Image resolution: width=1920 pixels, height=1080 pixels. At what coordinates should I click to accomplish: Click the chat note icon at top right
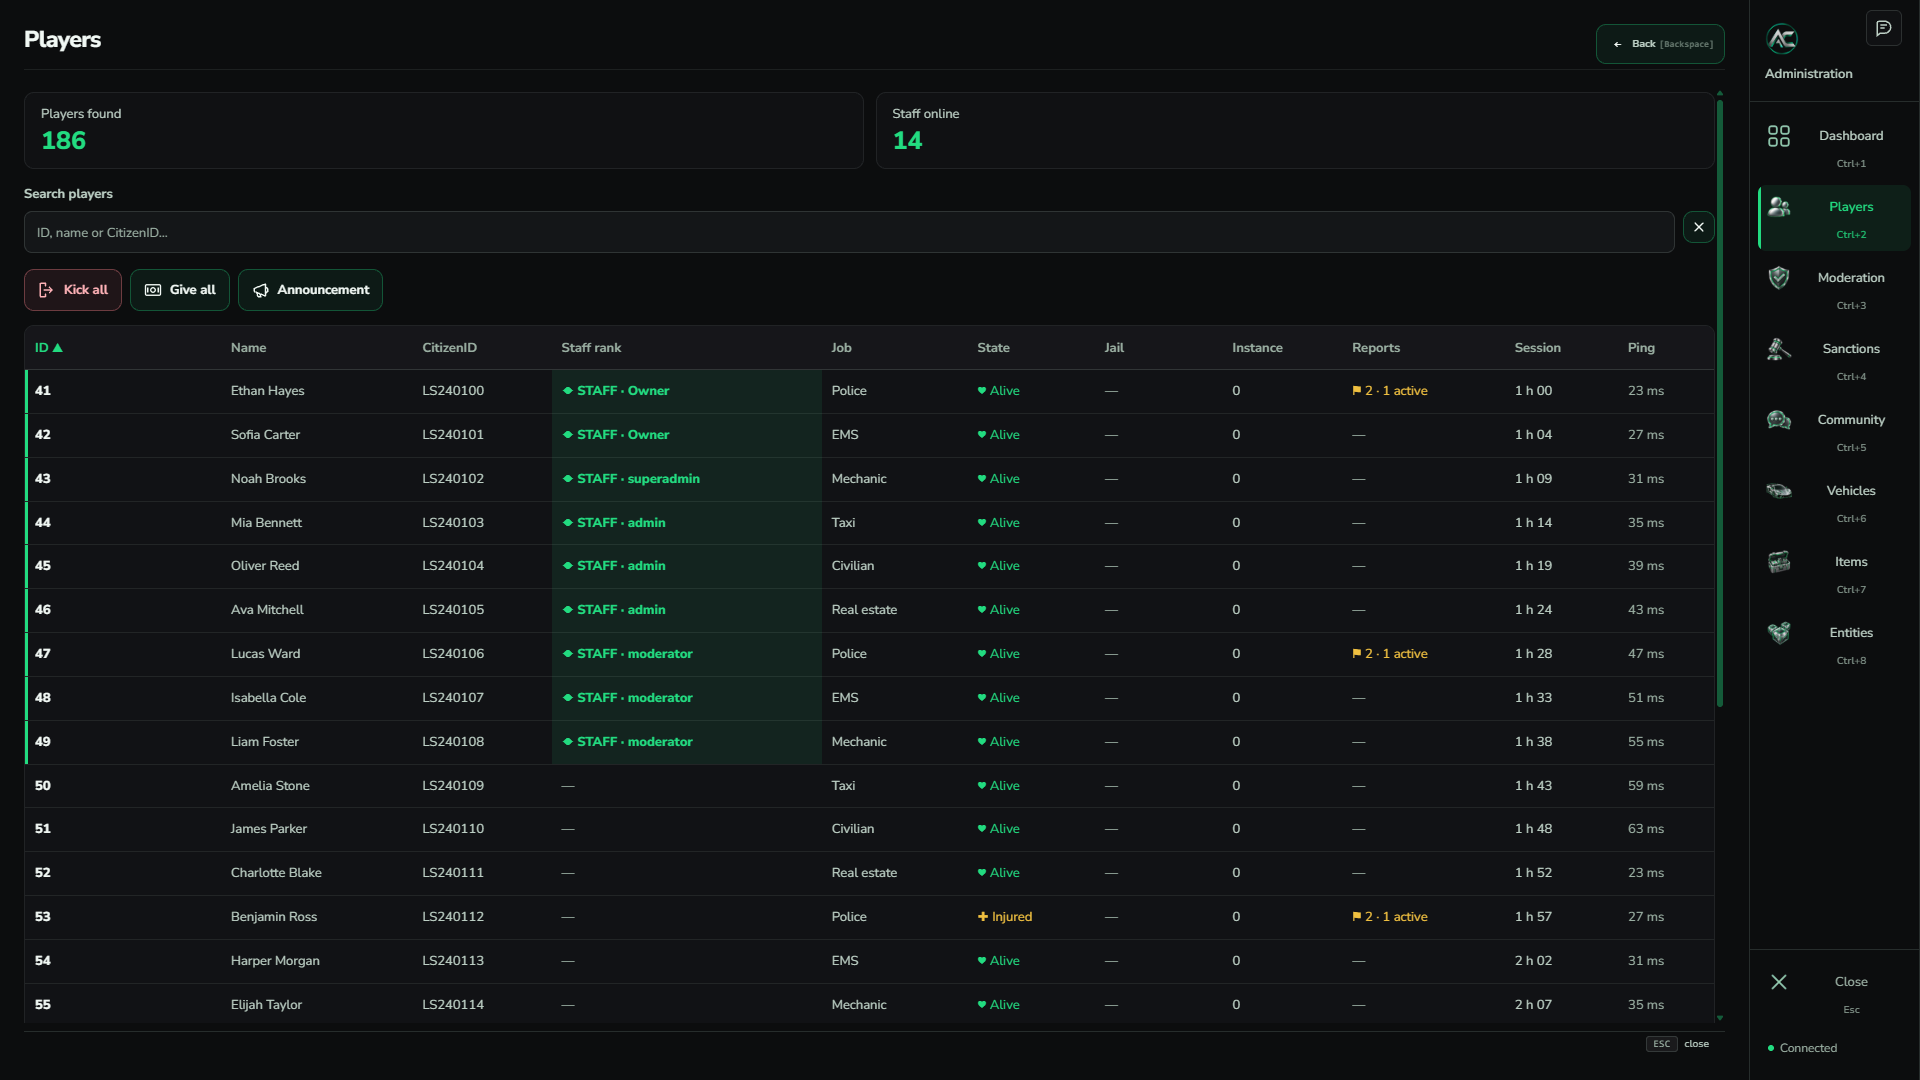tap(1883, 28)
